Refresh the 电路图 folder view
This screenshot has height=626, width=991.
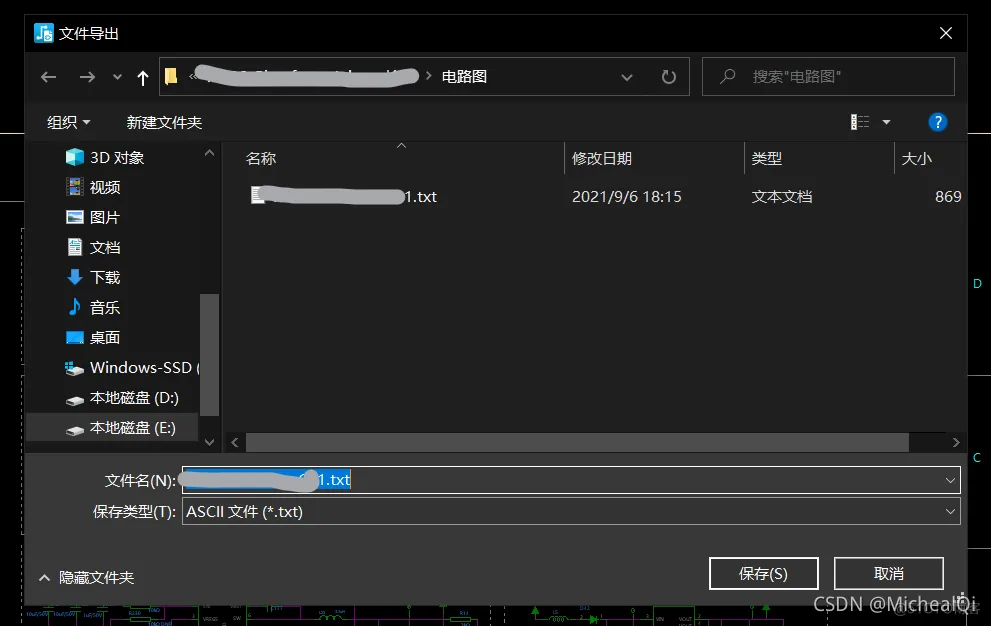[x=669, y=77]
